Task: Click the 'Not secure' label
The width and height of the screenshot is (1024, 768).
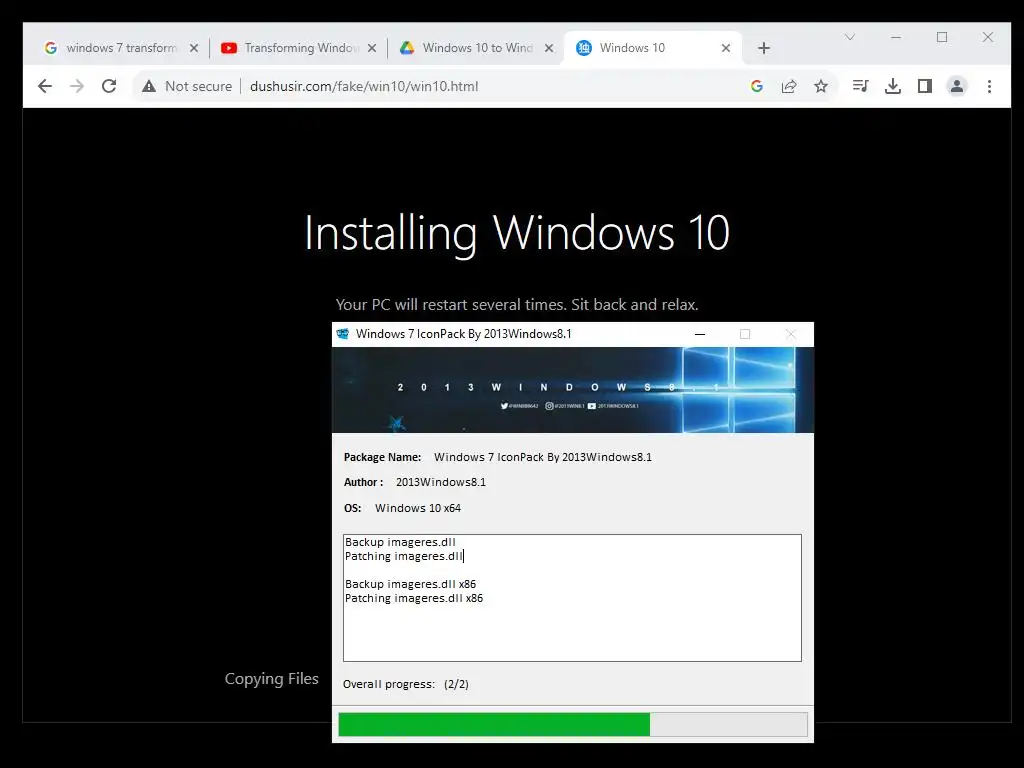Action: (x=199, y=86)
